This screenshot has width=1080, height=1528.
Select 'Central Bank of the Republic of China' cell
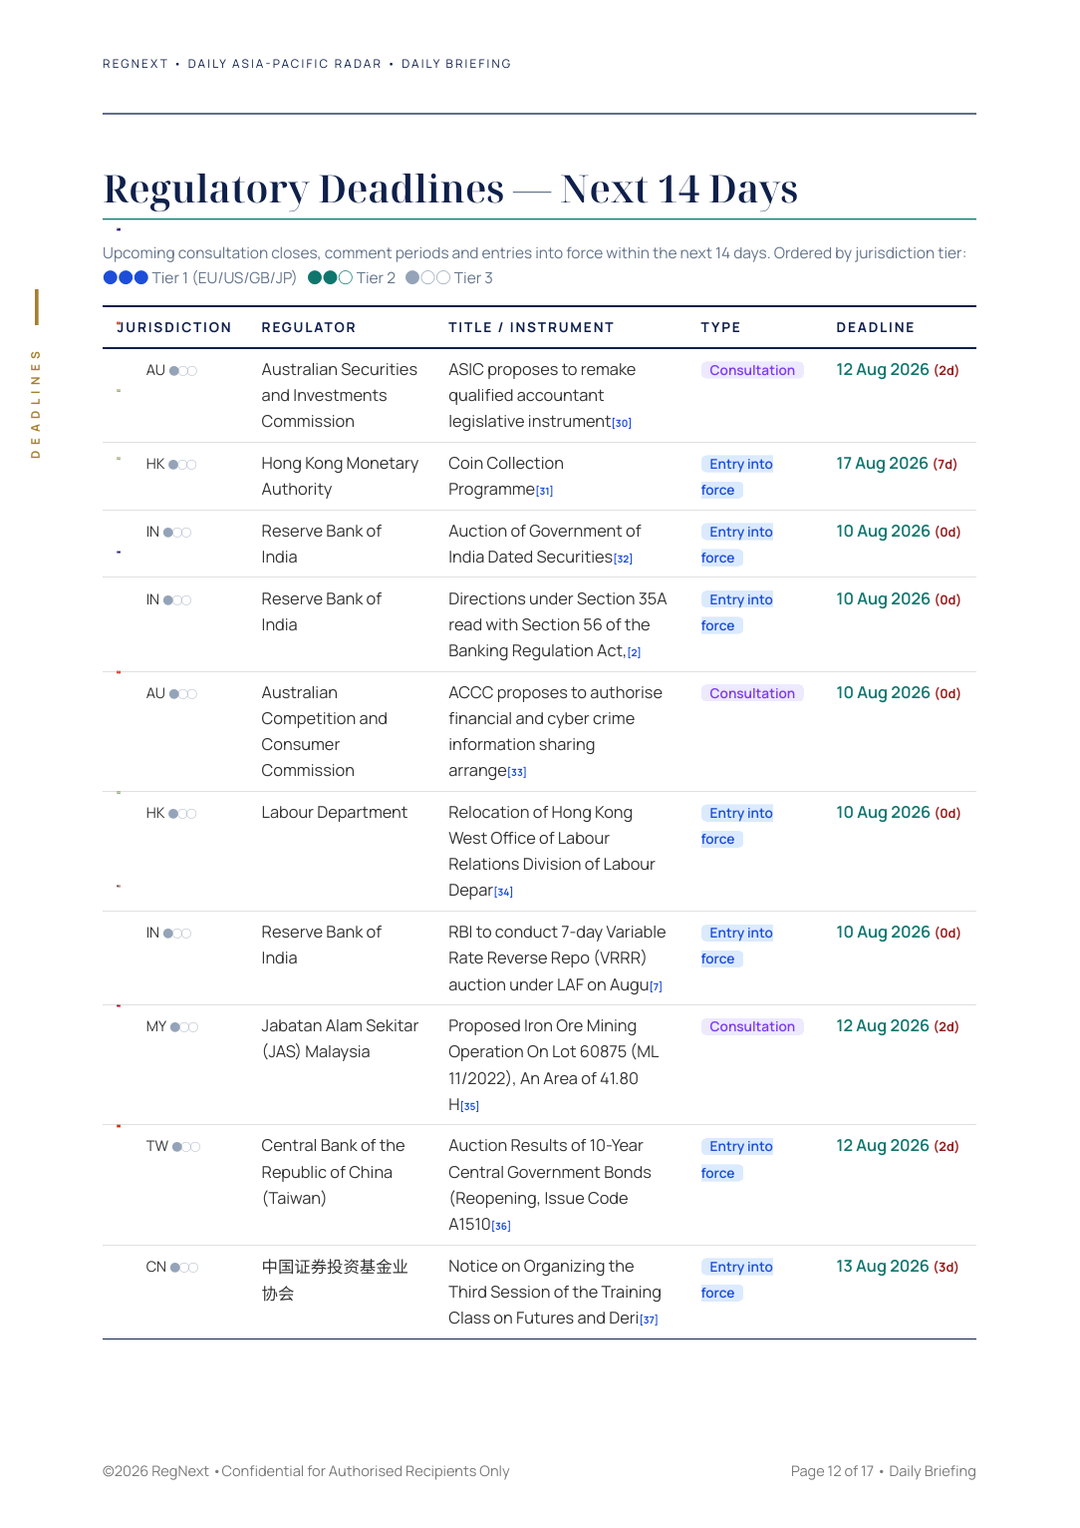click(x=333, y=1172)
